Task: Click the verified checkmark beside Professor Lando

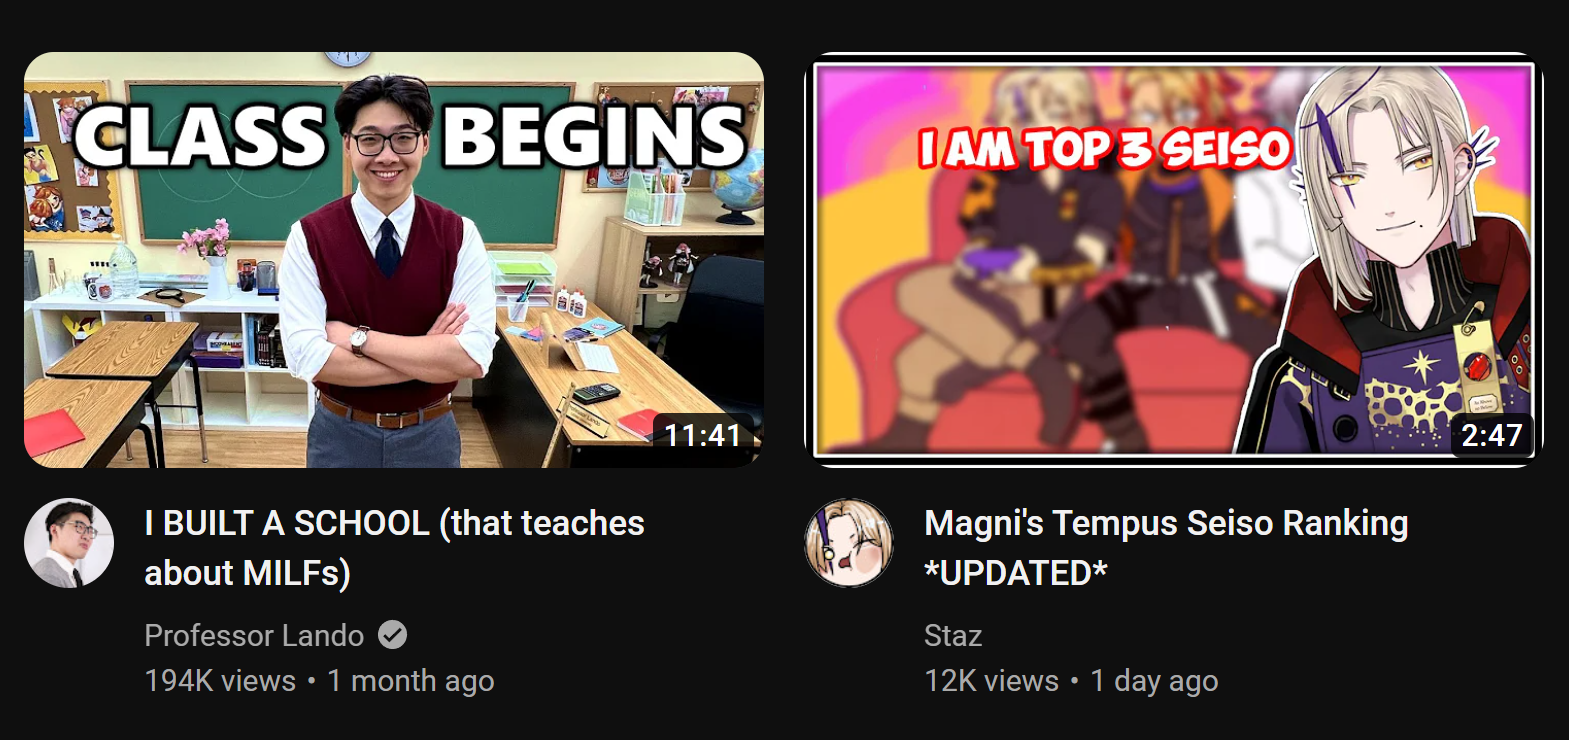Action: pos(392,635)
